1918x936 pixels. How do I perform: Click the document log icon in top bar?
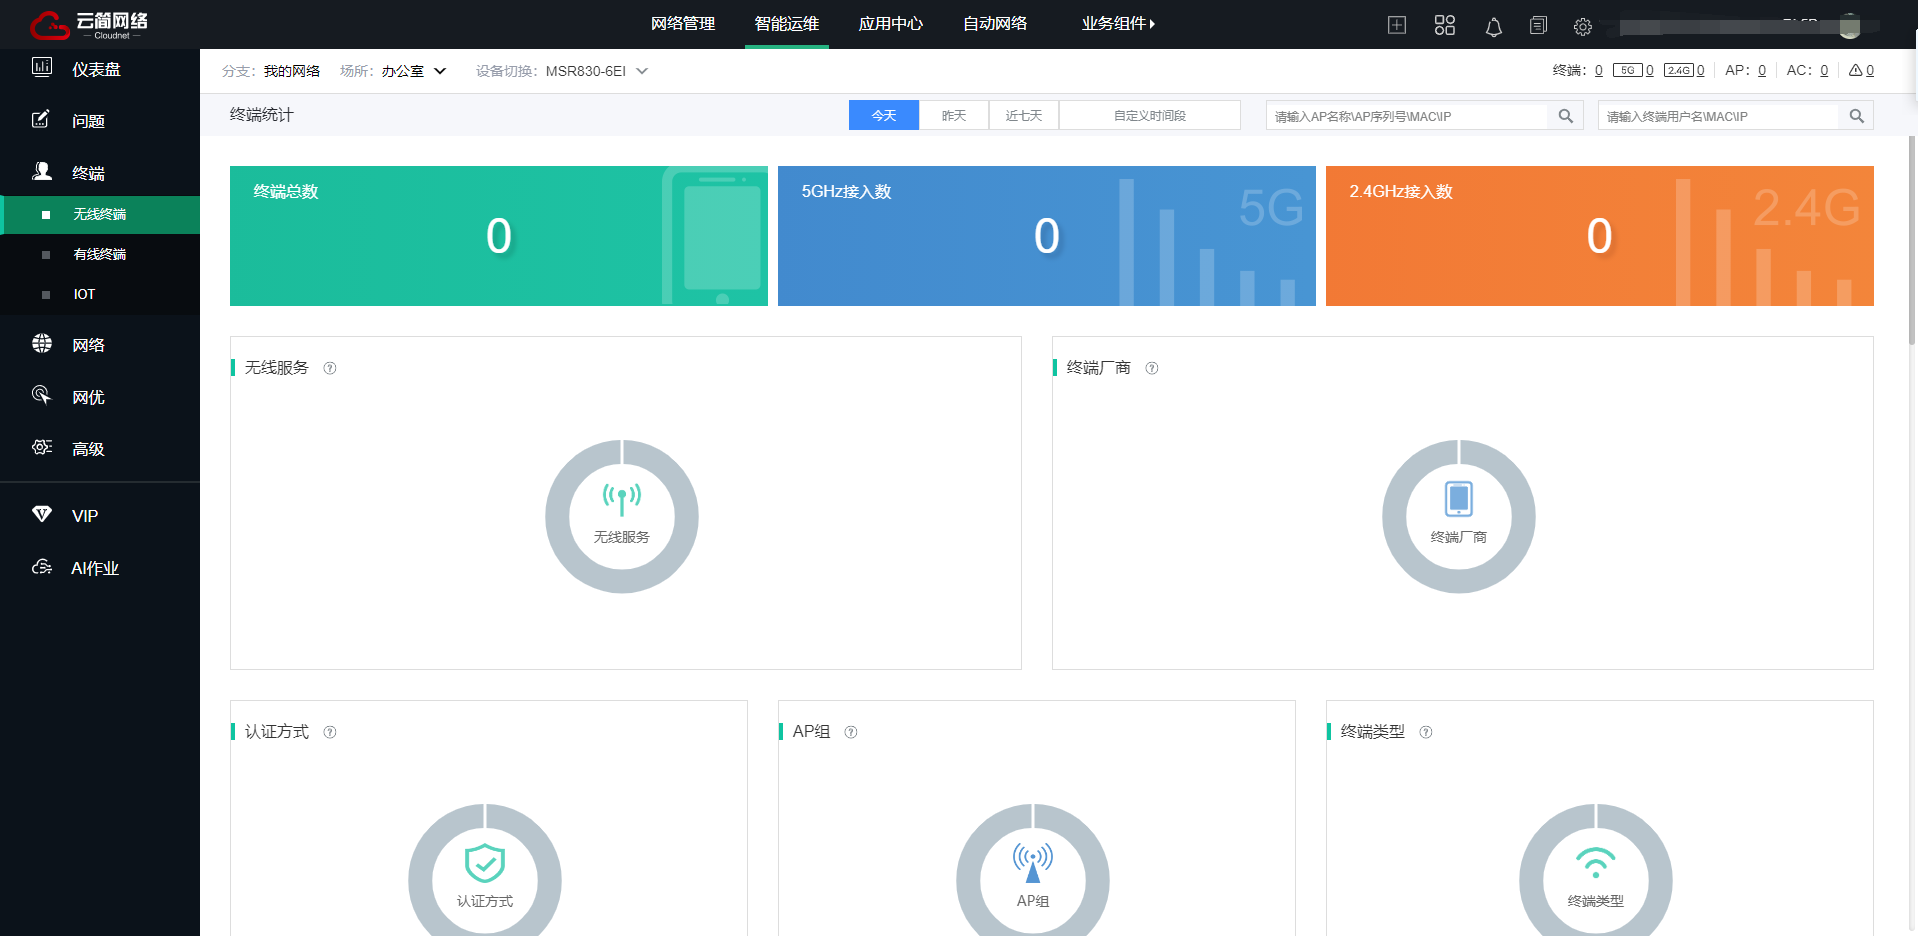pos(1538,25)
